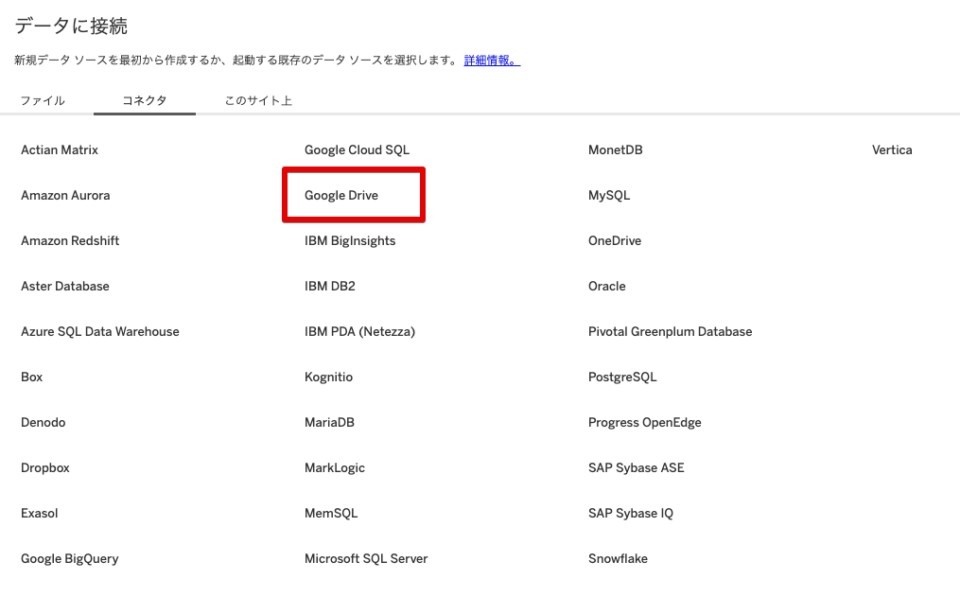This screenshot has height=597, width=960.
Task: Select Azure SQL Data Warehouse
Action: [x=100, y=331]
